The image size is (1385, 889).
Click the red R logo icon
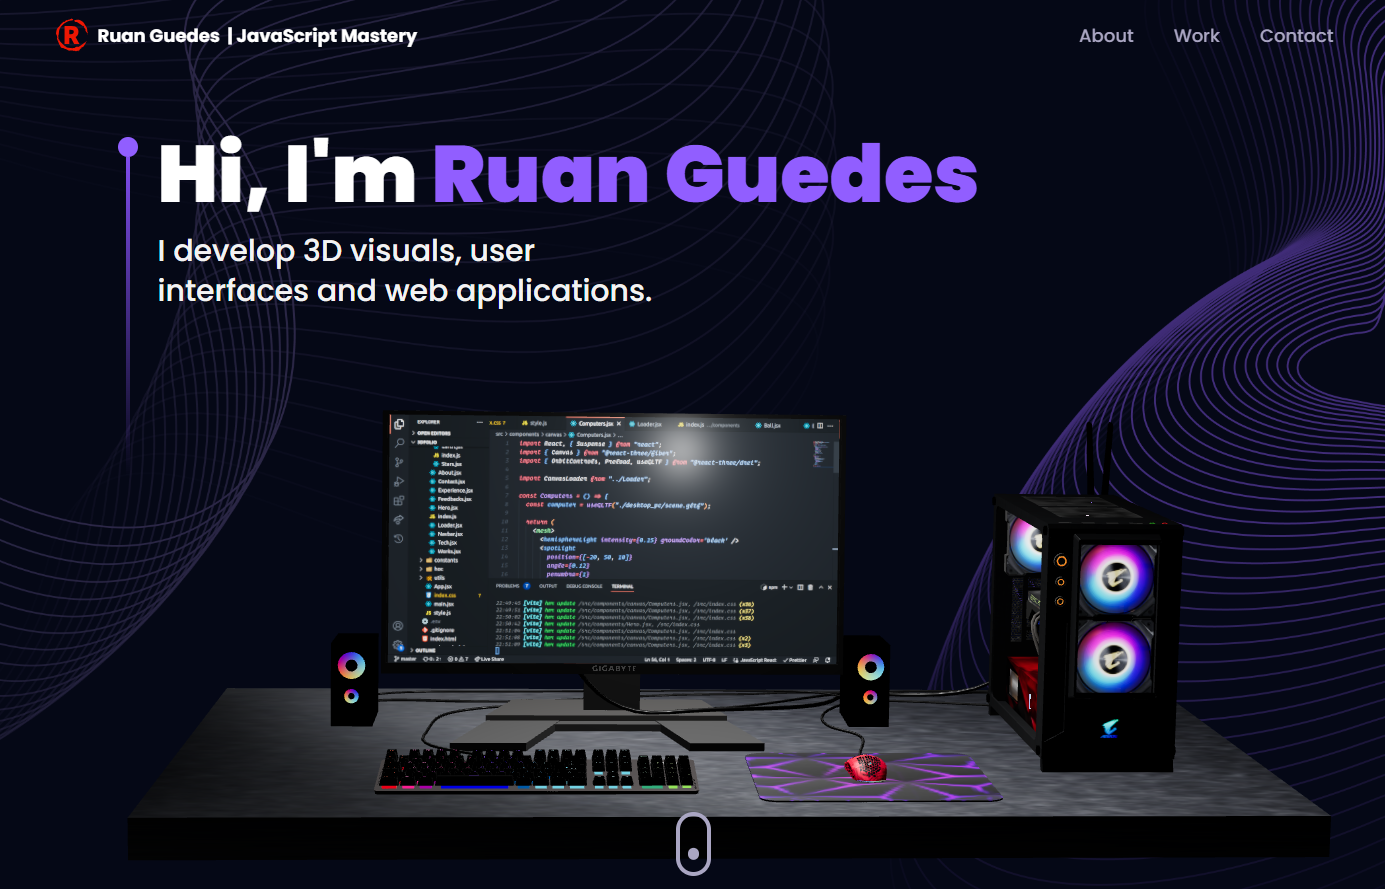click(72, 36)
